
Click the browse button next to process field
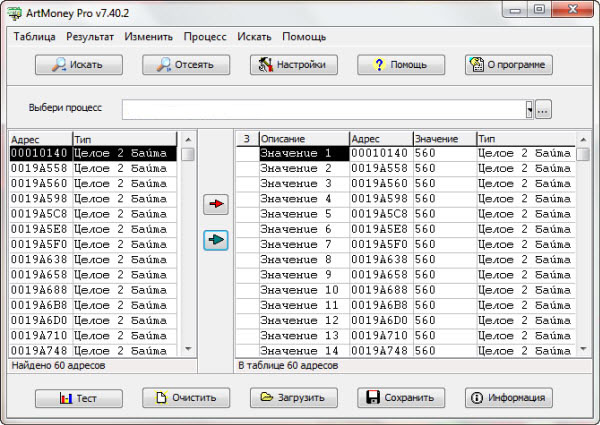click(543, 110)
